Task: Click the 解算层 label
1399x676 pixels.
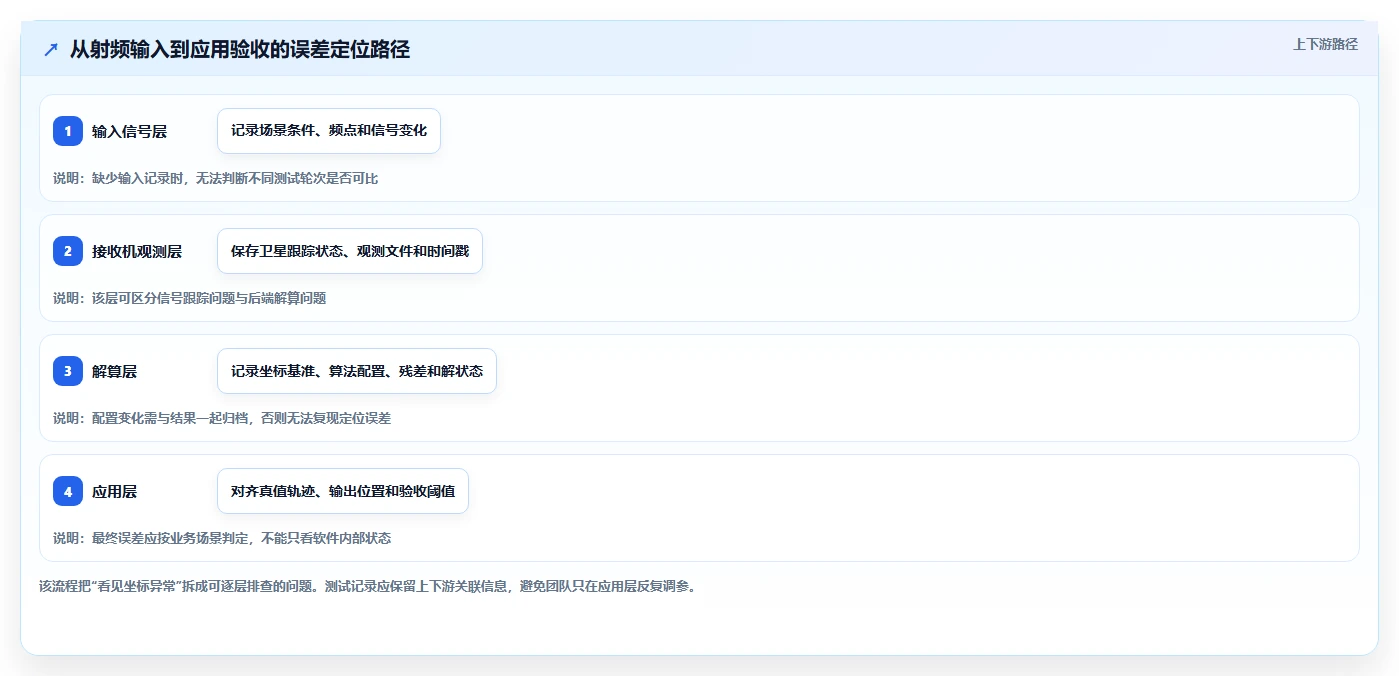Action: pyautogui.click(x=114, y=371)
